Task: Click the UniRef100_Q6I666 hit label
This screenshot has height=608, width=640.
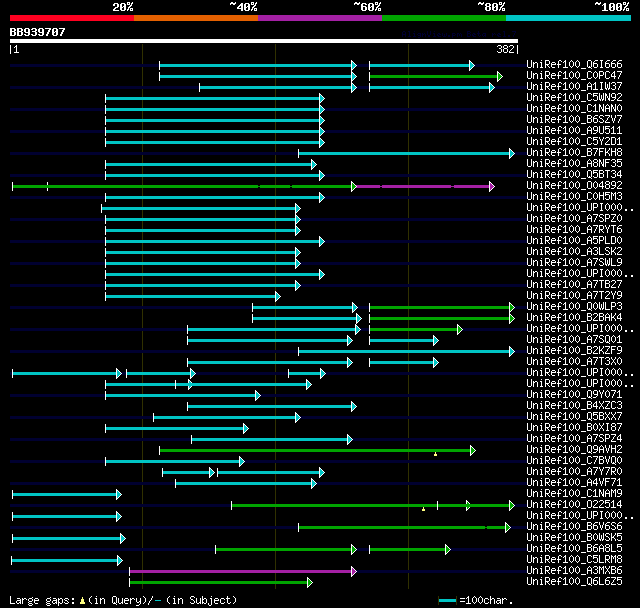Action: point(574,64)
